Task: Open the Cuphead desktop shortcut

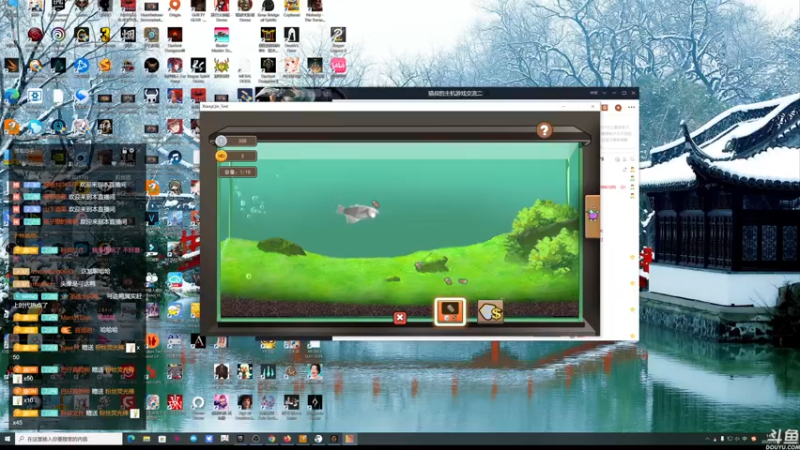Action: tap(291, 9)
